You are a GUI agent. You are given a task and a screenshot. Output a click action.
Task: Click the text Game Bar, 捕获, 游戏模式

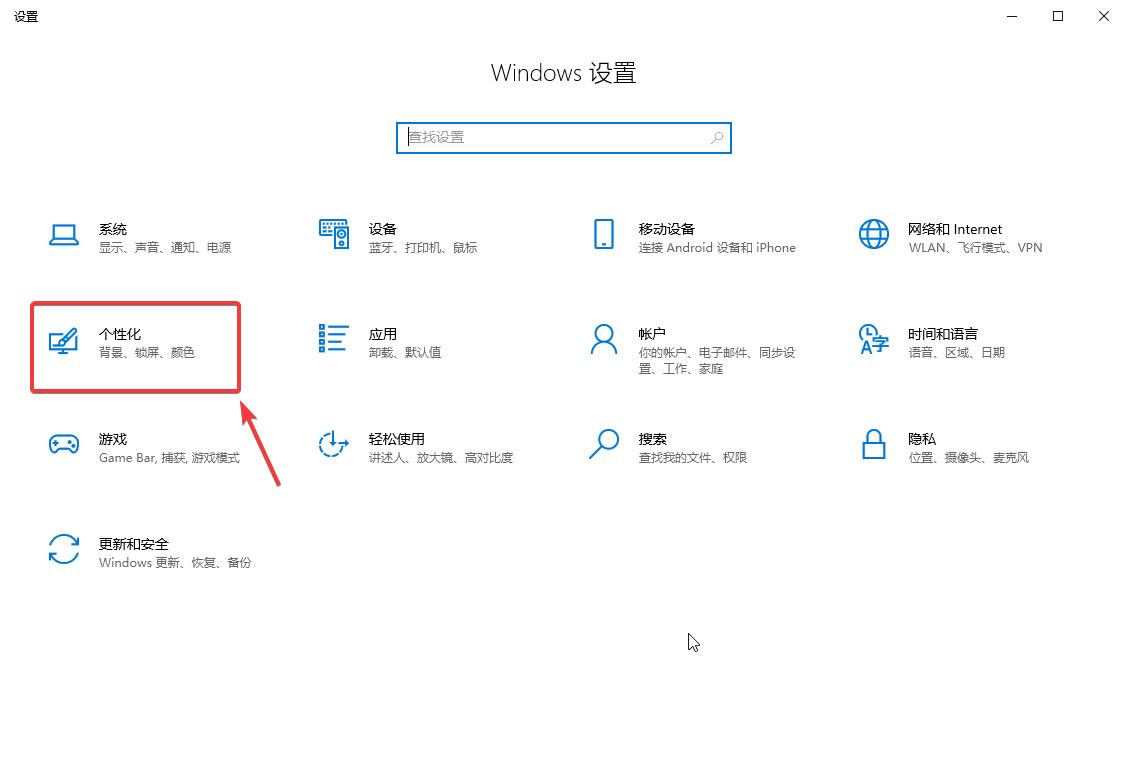point(170,458)
